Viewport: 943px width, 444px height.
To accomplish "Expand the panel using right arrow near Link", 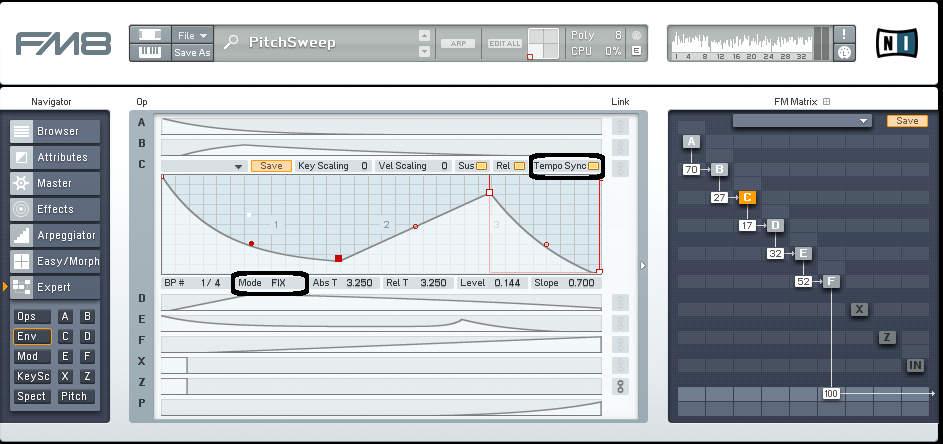I will click(x=642, y=265).
